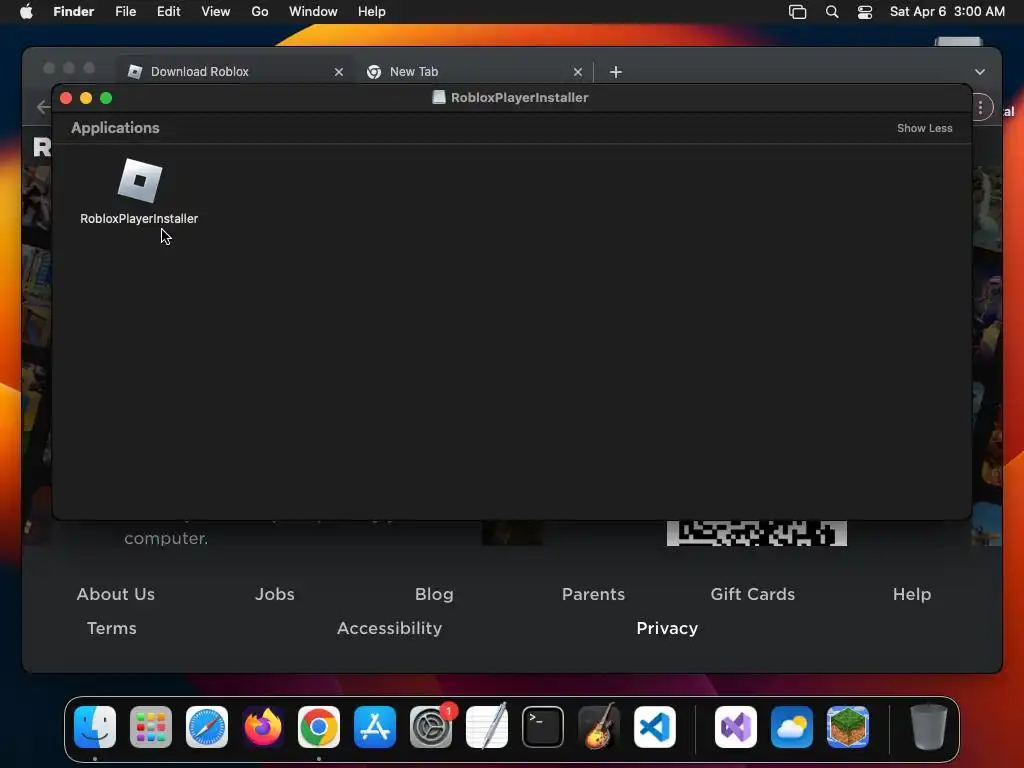Image resolution: width=1024 pixels, height=768 pixels.
Task: Open Accessibility link in Roblox footer
Action: point(389,628)
